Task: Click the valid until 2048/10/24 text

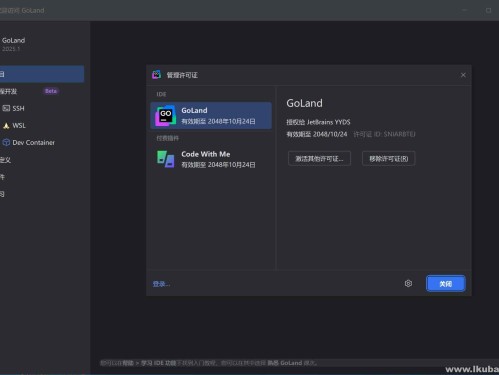Action: 317,134
